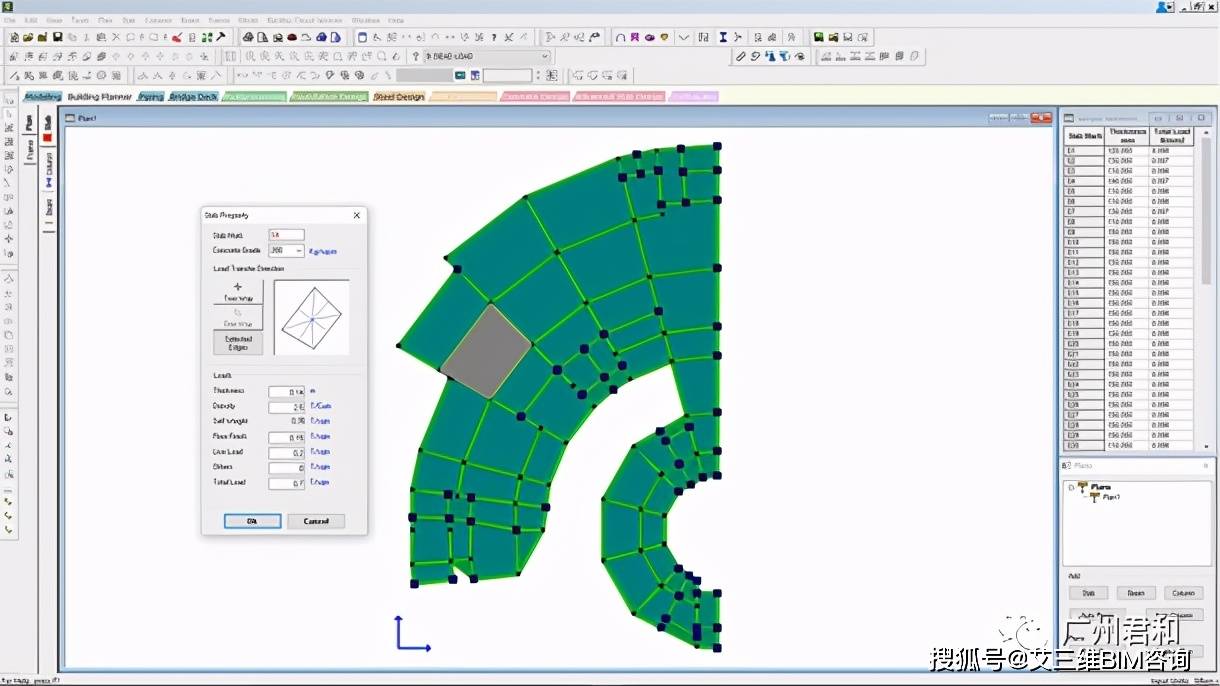Open the Concrete Grade dropdown
The height and width of the screenshot is (686, 1220).
(299, 251)
